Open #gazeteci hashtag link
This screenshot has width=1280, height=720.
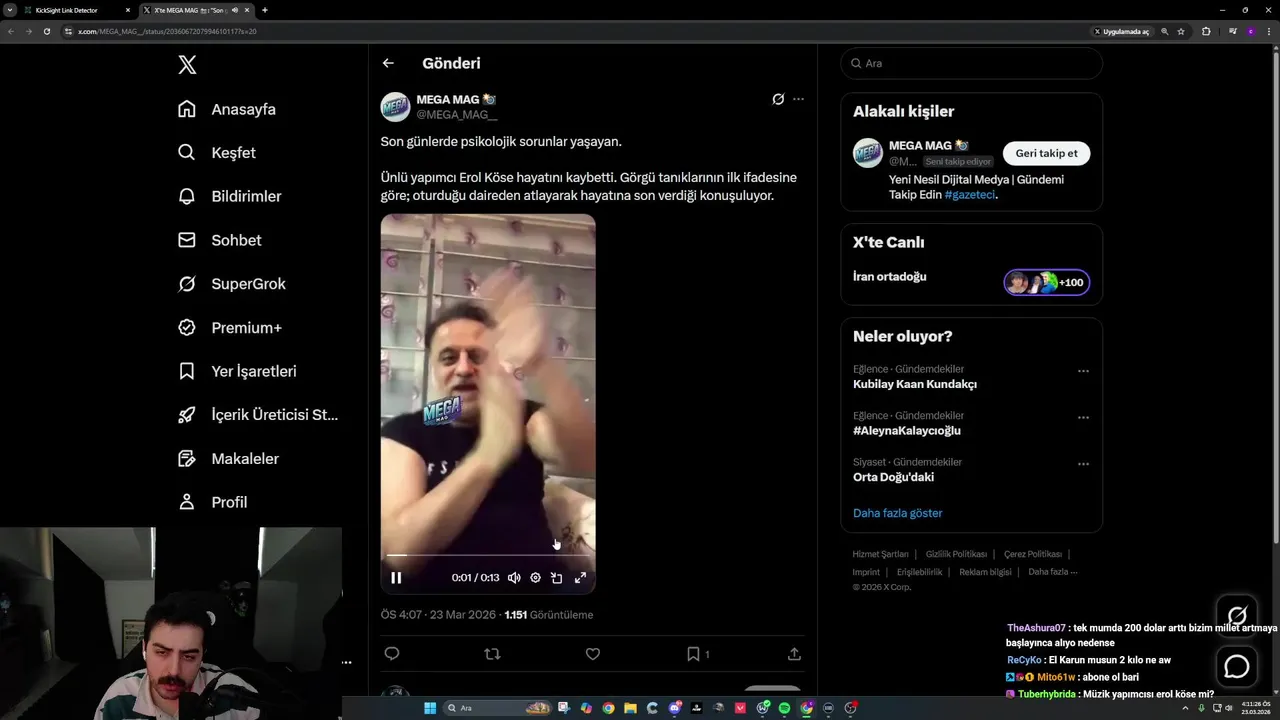(x=970, y=195)
